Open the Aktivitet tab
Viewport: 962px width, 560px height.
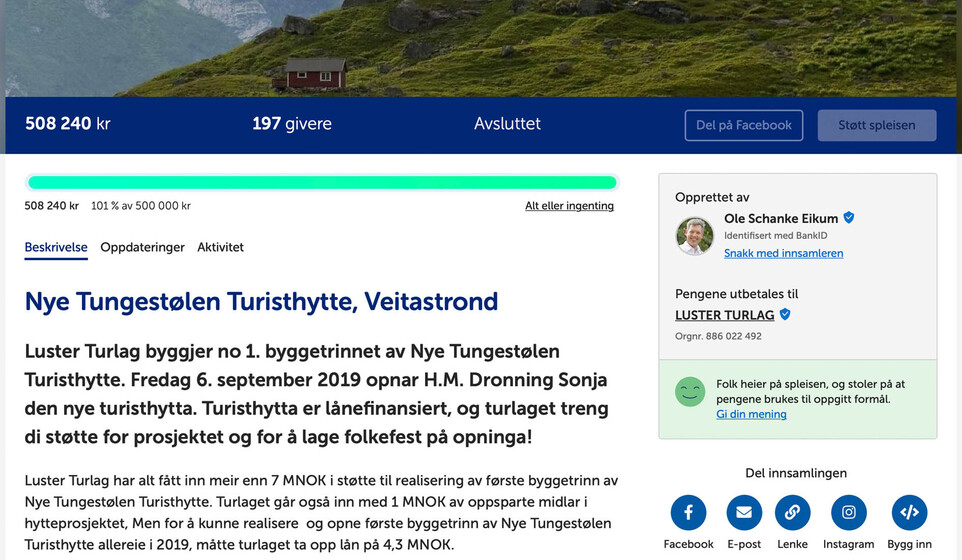click(x=220, y=247)
